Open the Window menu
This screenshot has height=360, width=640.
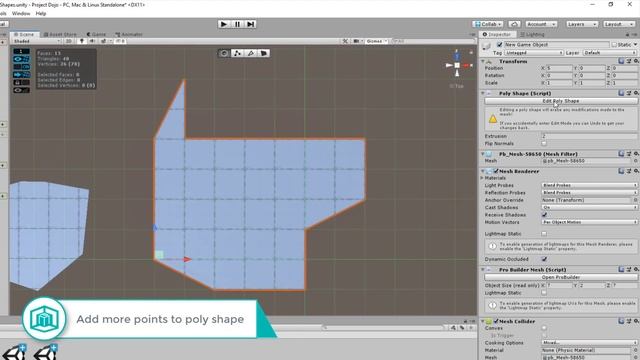21,13
